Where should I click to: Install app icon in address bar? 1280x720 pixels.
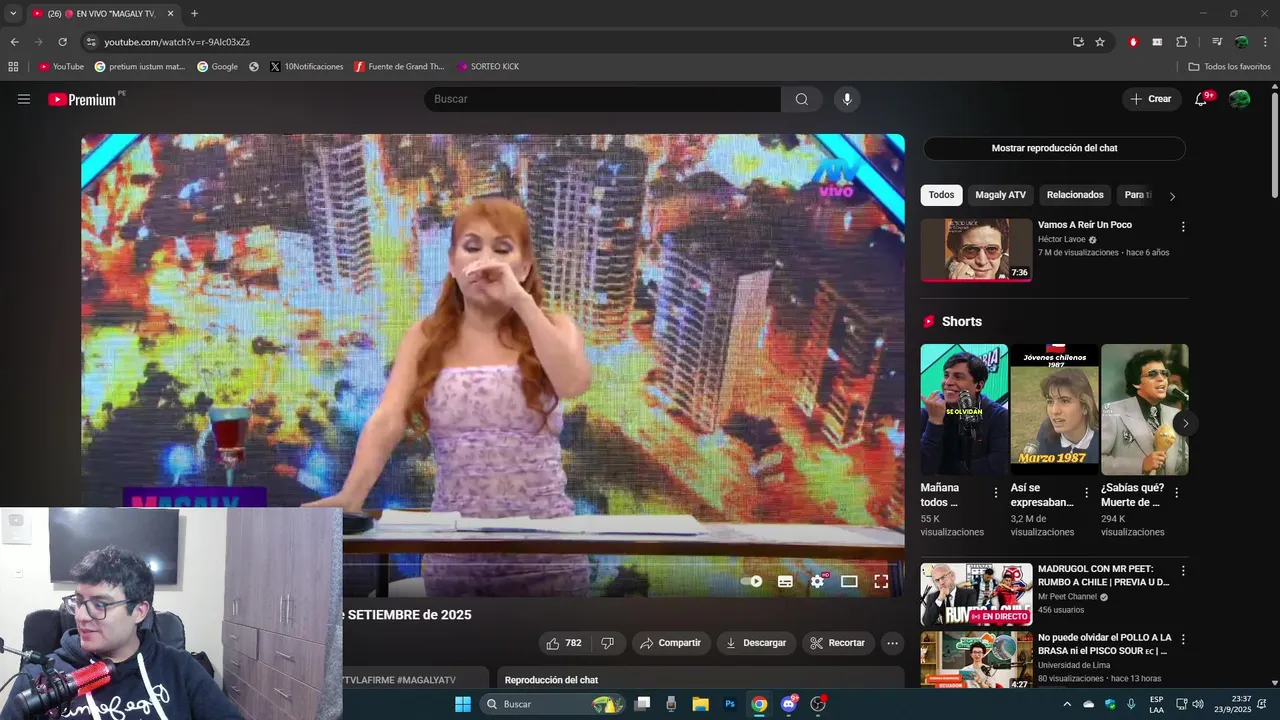pos(1078,42)
